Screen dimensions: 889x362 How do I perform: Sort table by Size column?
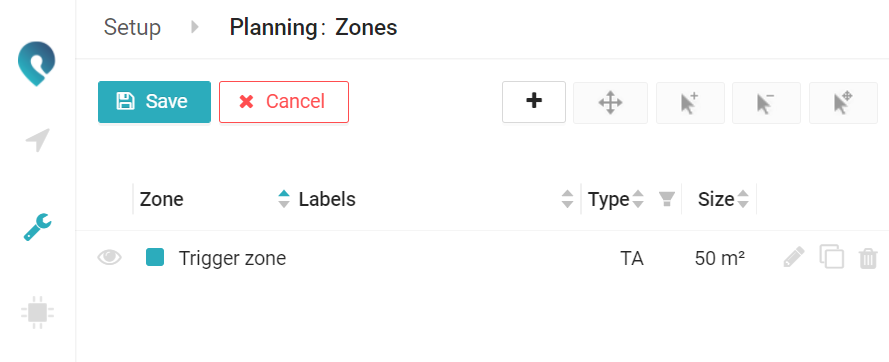tap(743, 199)
